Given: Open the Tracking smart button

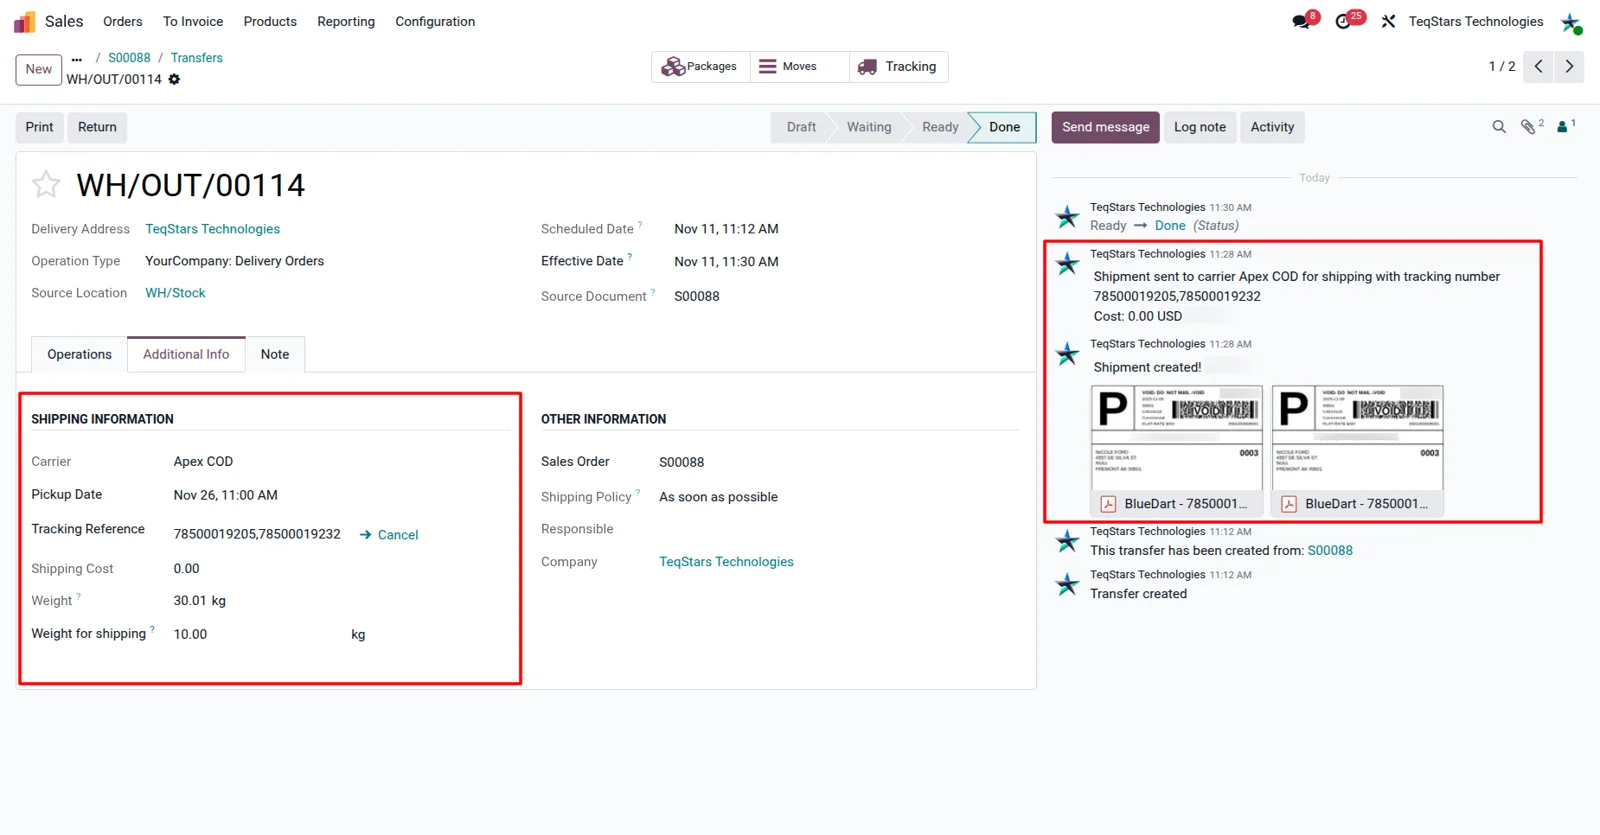Looking at the screenshot, I should 898,66.
